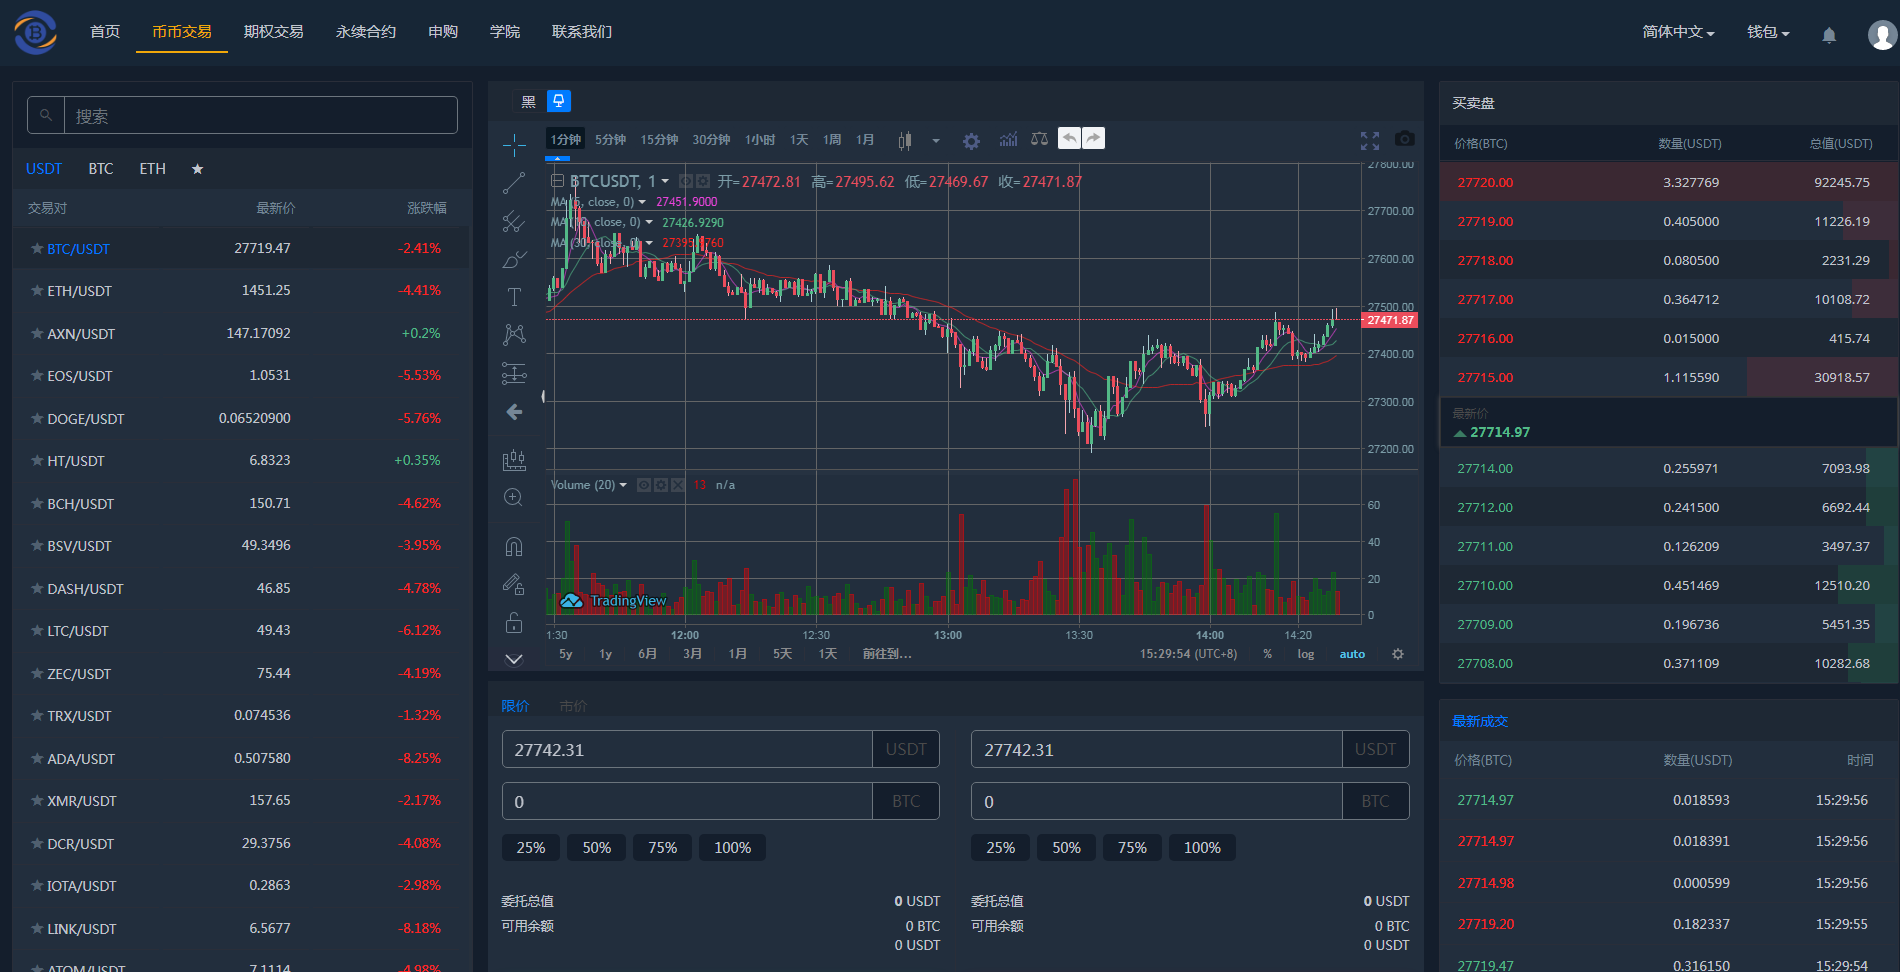Viewport: 1900px width, 972px height.
Task: Select the pitchfork drawing tool
Action: [x=514, y=221]
